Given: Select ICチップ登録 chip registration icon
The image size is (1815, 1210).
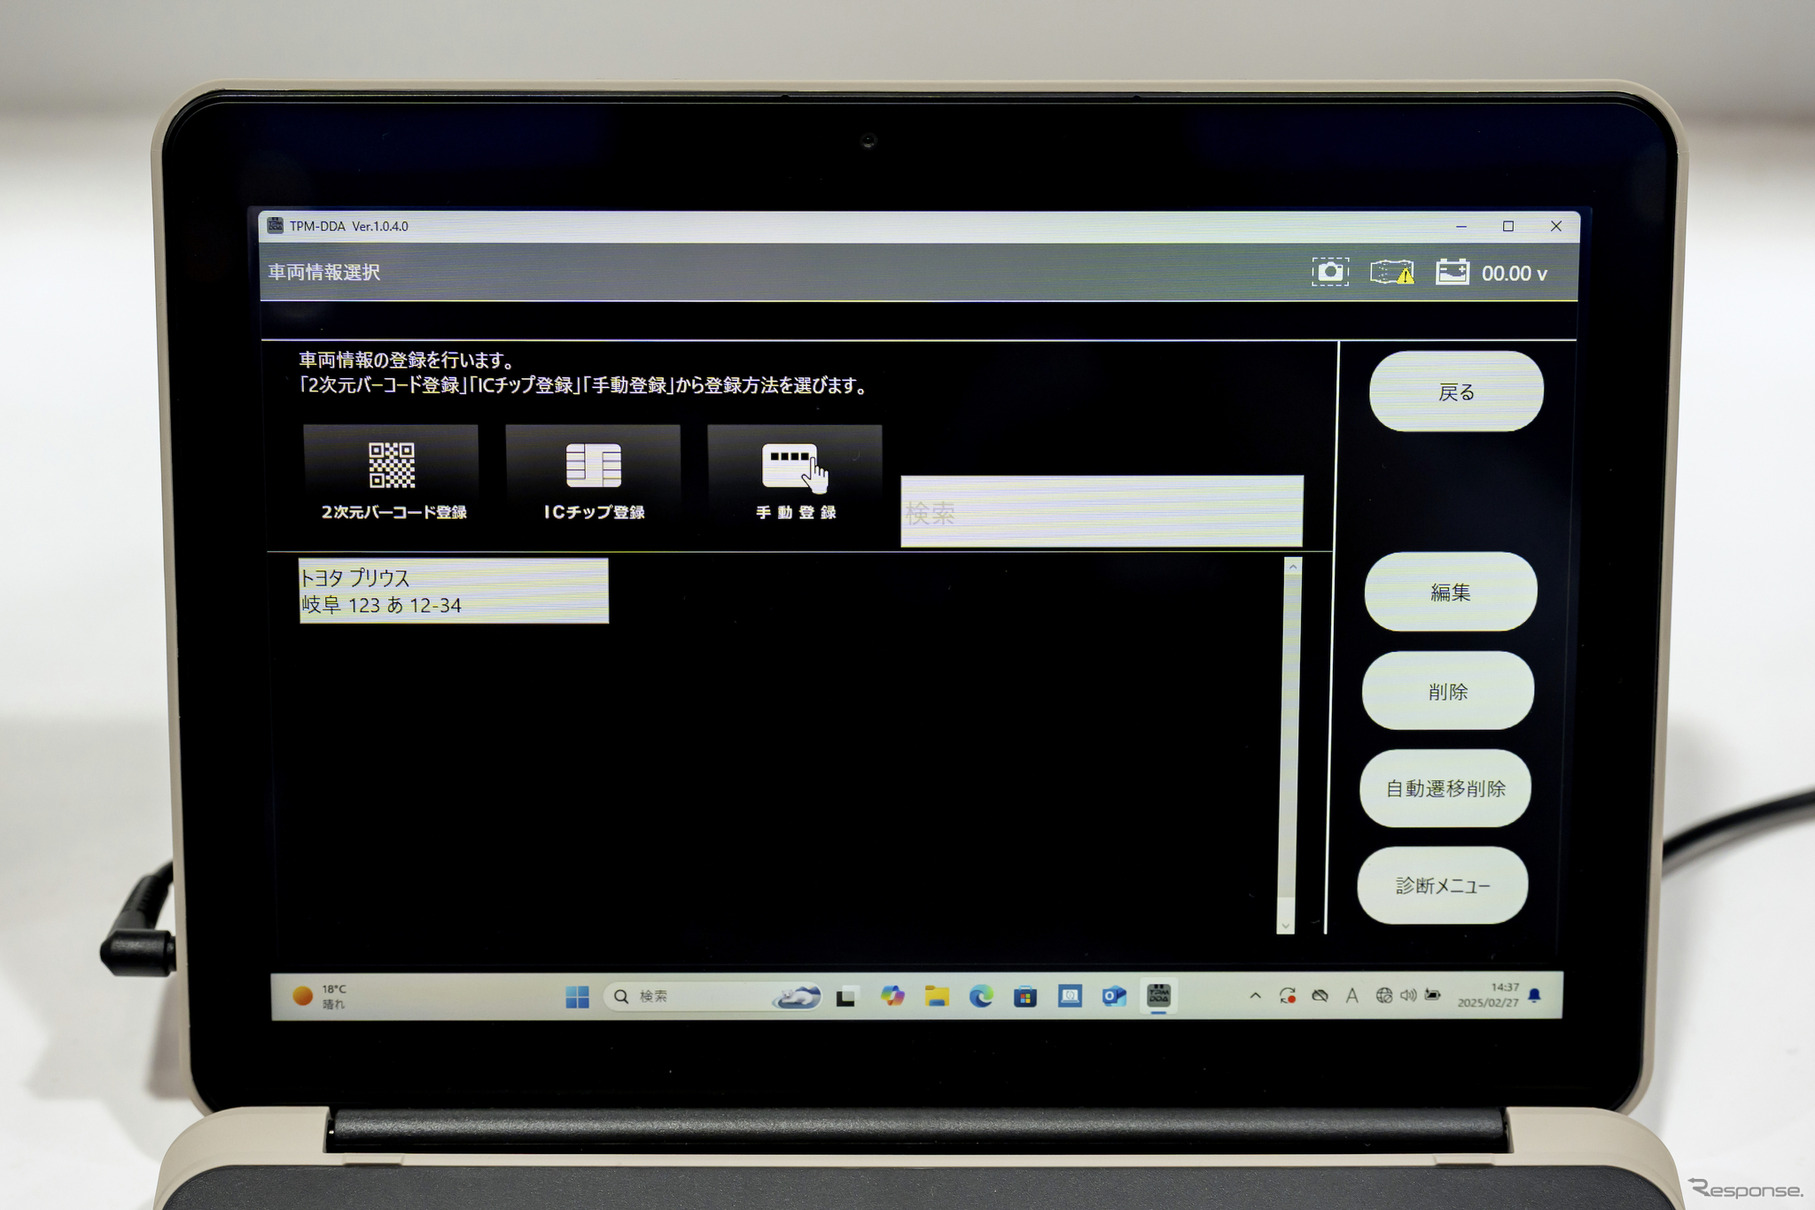Looking at the screenshot, I should pos(593,476).
